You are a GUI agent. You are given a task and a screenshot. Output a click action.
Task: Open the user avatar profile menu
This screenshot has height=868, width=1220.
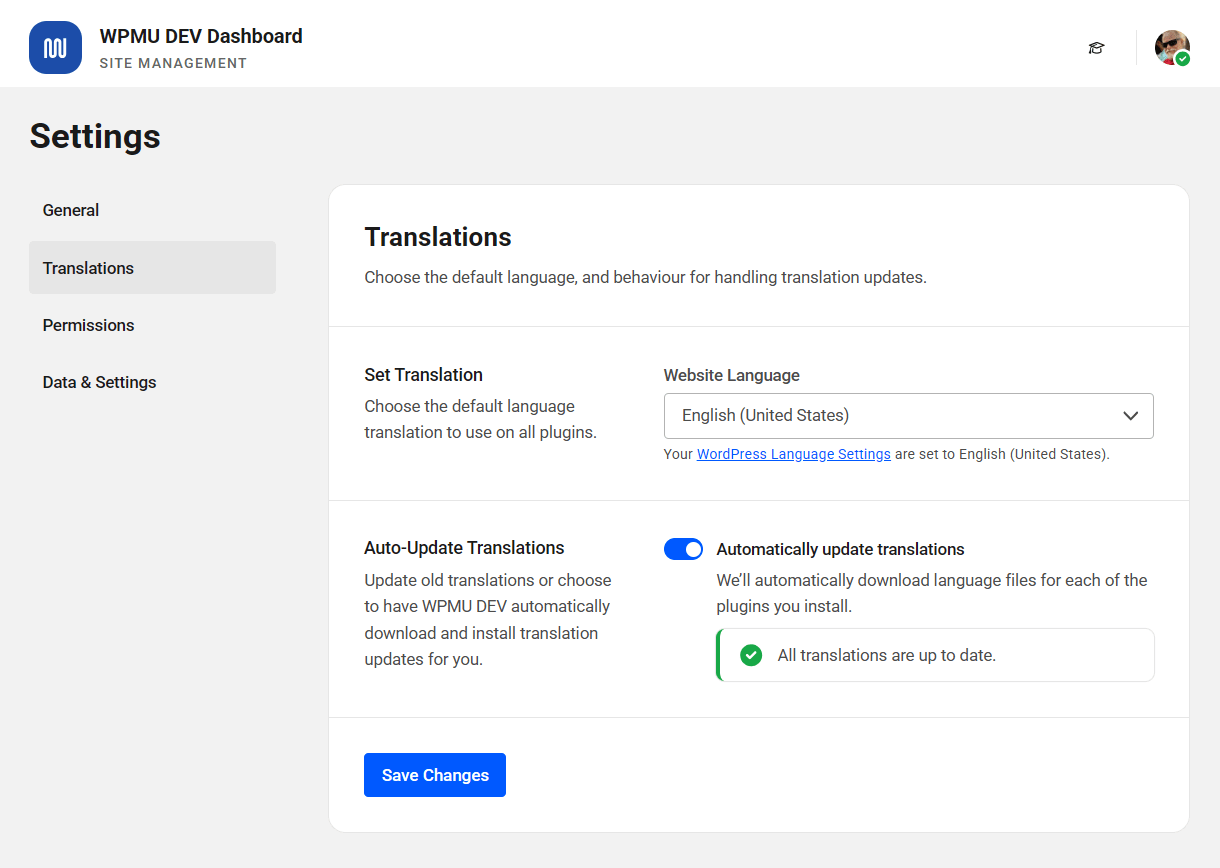[x=1172, y=48]
